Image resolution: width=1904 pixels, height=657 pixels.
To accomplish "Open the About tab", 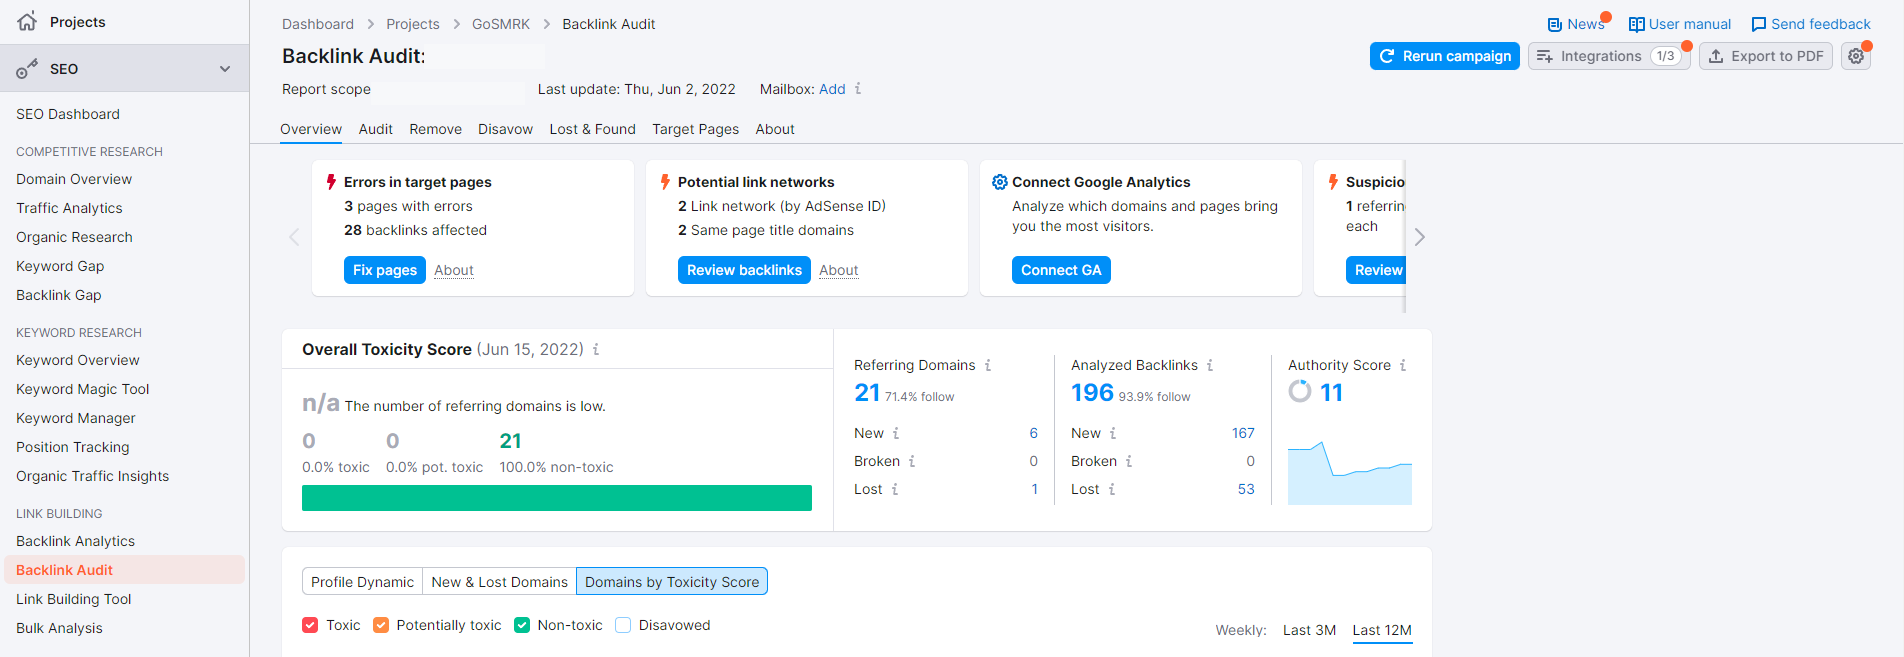I will click(x=775, y=129).
